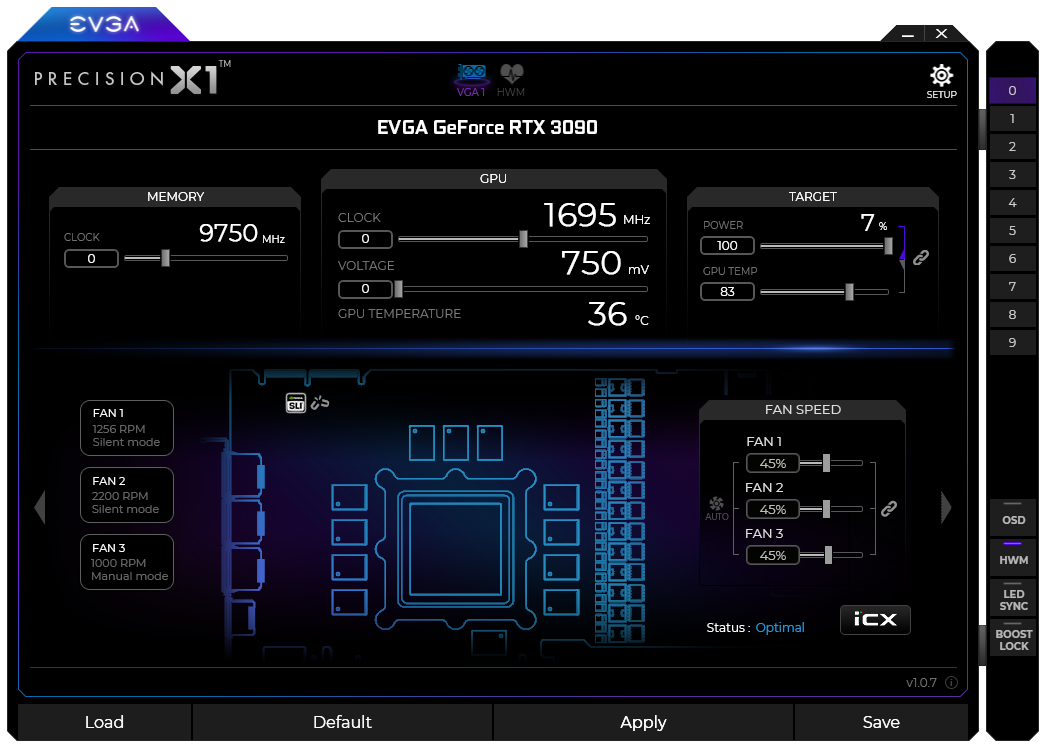Click the Save button
Image resolution: width=1045 pixels, height=747 pixels.
point(881,722)
